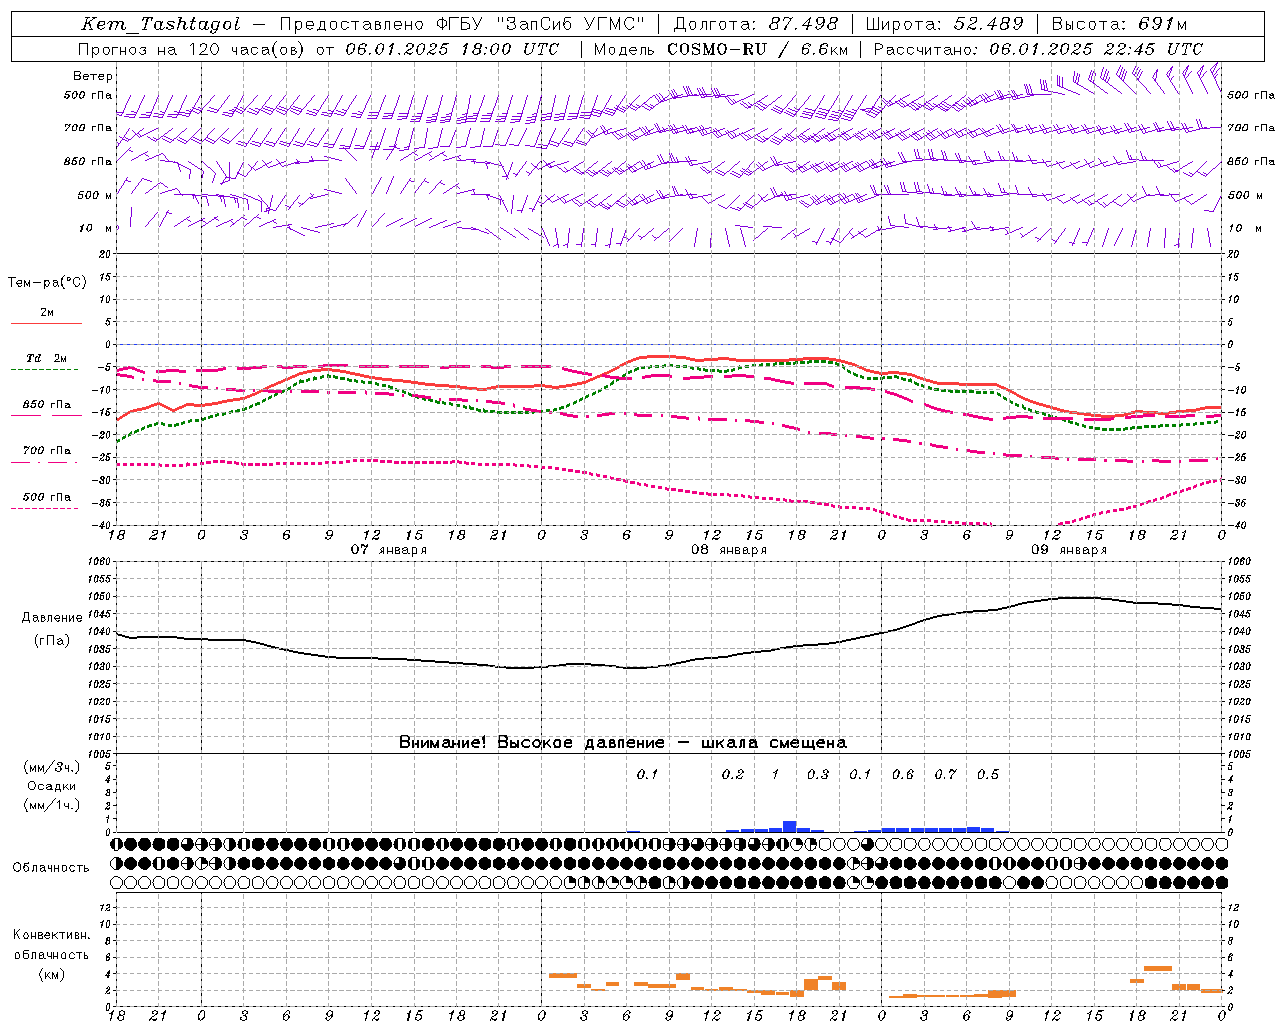Click the 07 января date label
This screenshot has height=1024, width=1280.
[388, 550]
